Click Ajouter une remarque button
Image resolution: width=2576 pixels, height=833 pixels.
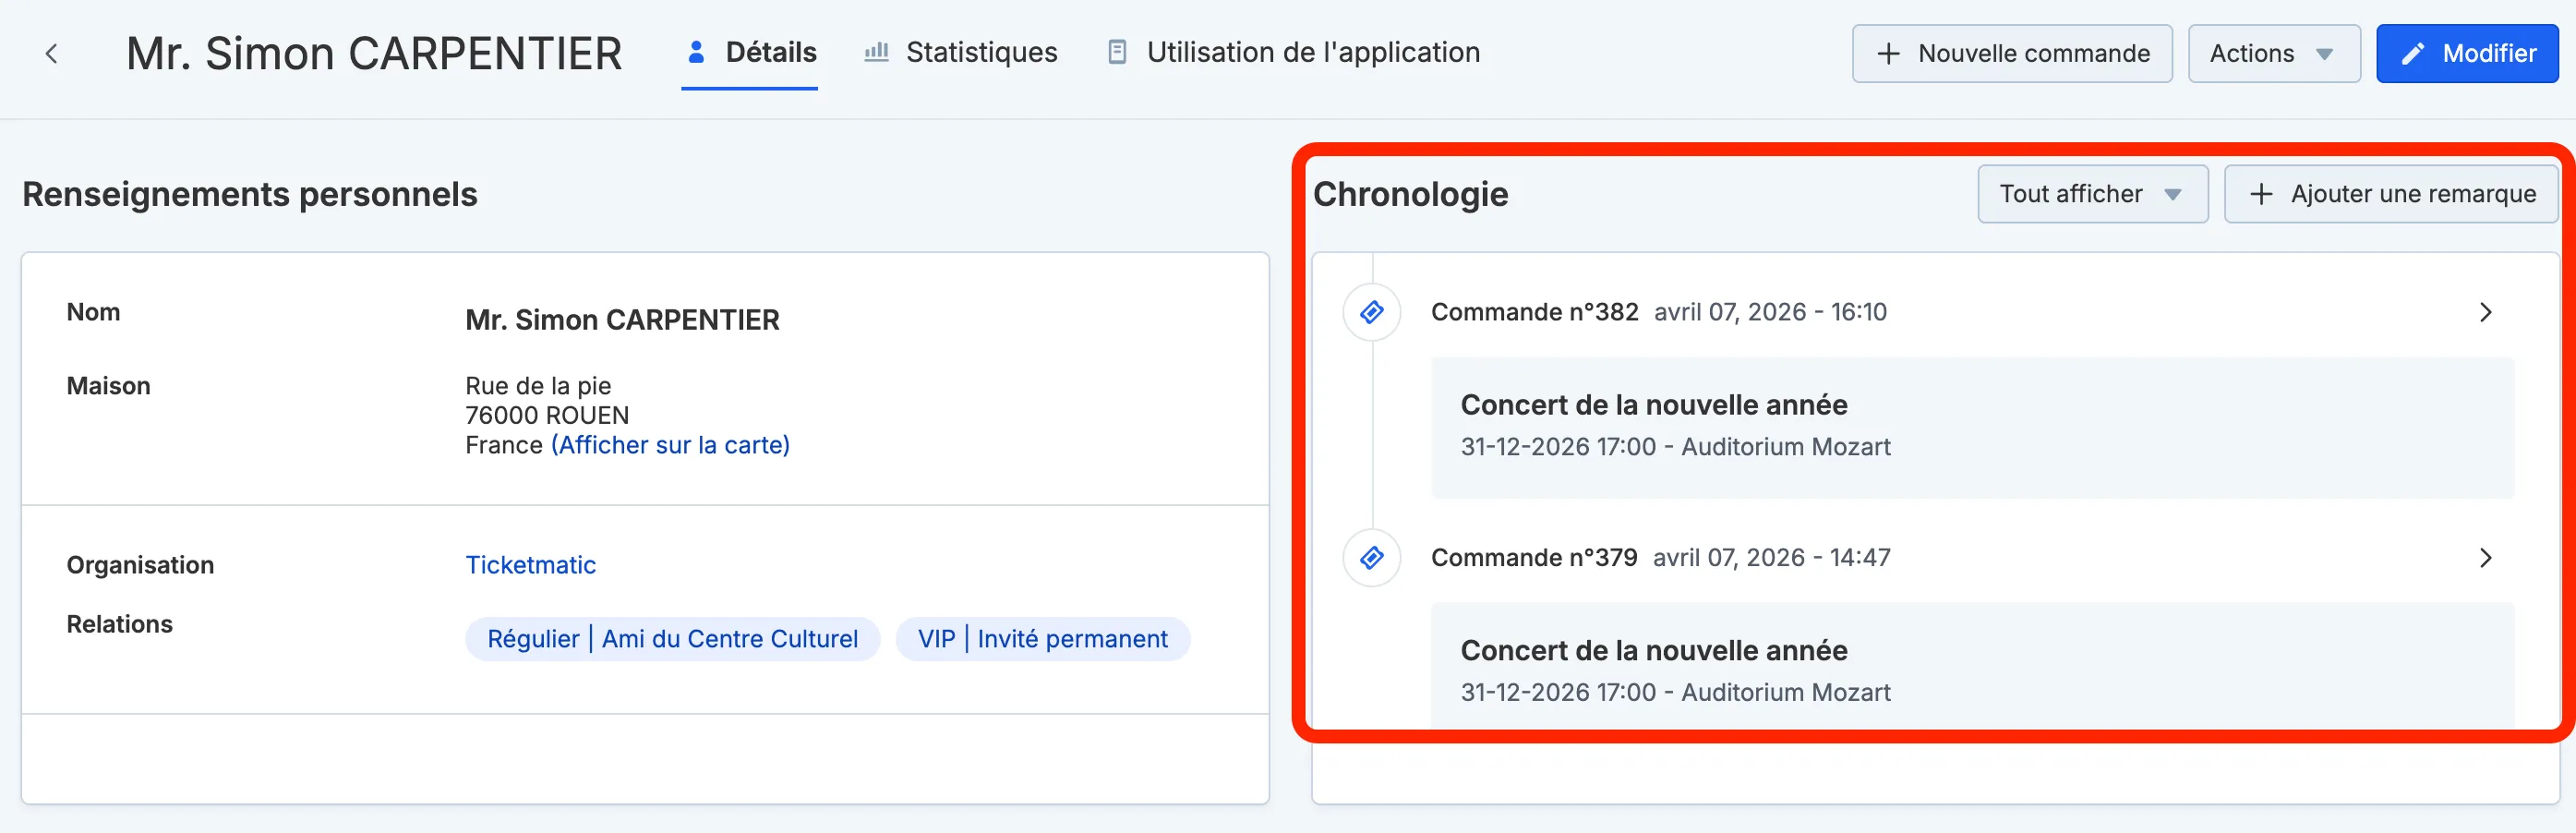point(2391,194)
